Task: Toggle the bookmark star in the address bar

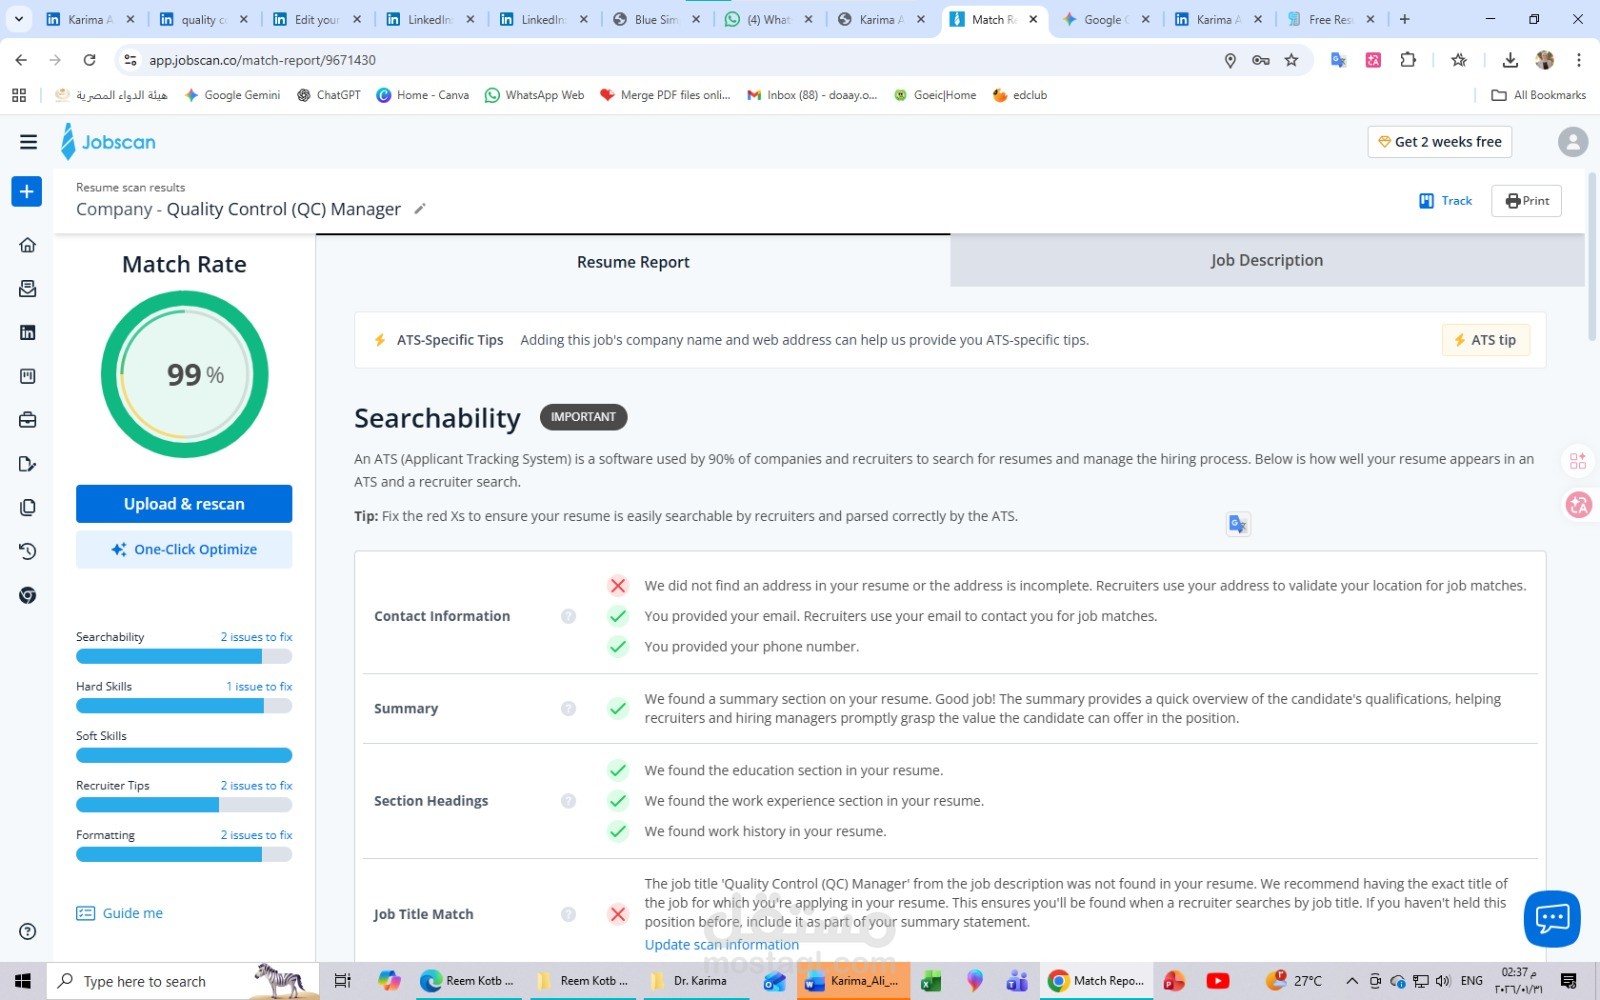Action: point(1289,60)
